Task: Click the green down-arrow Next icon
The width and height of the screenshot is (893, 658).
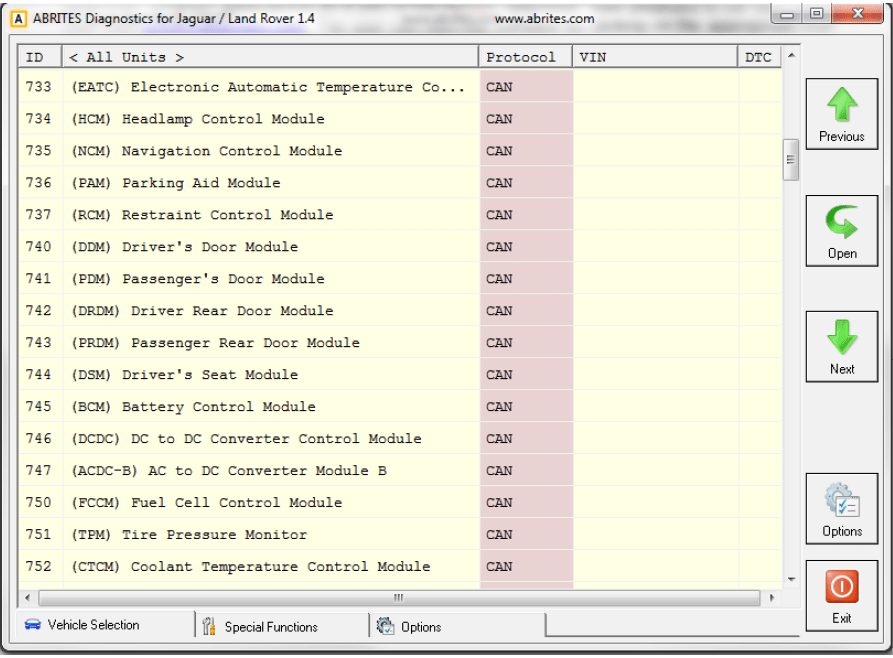Action: (x=842, y=338)
